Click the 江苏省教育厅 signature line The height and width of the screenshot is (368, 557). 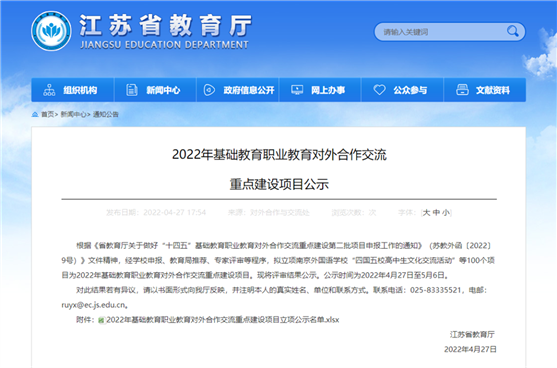pos(472,334)
